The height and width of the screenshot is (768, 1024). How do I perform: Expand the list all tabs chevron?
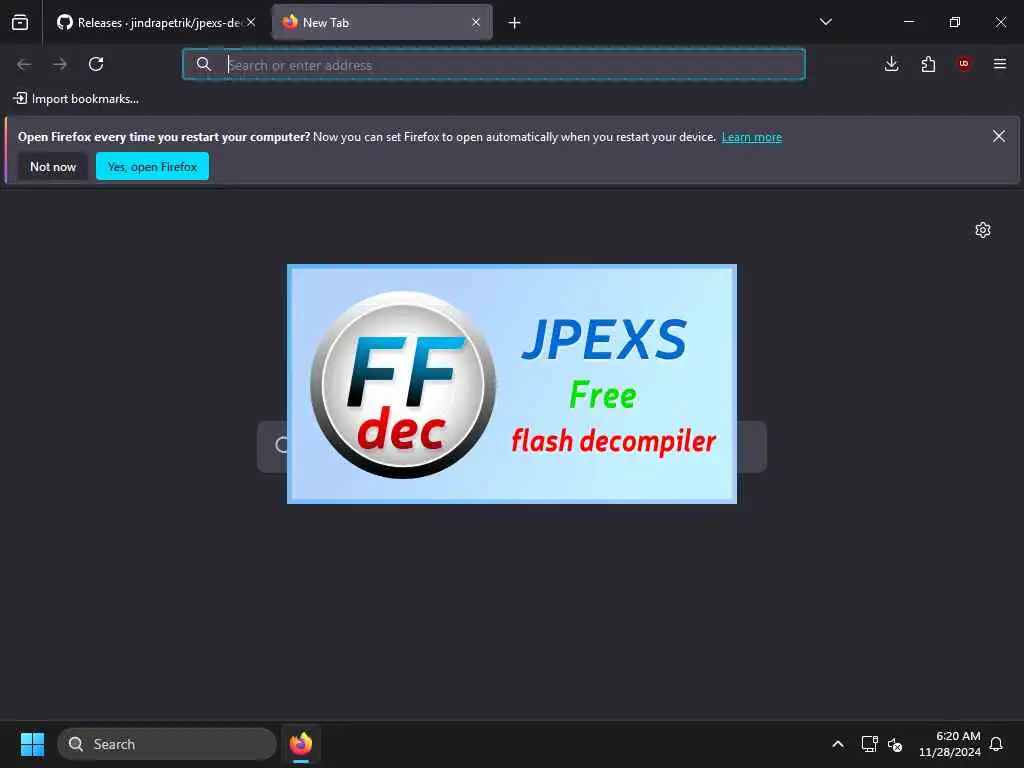coord(825,22)
